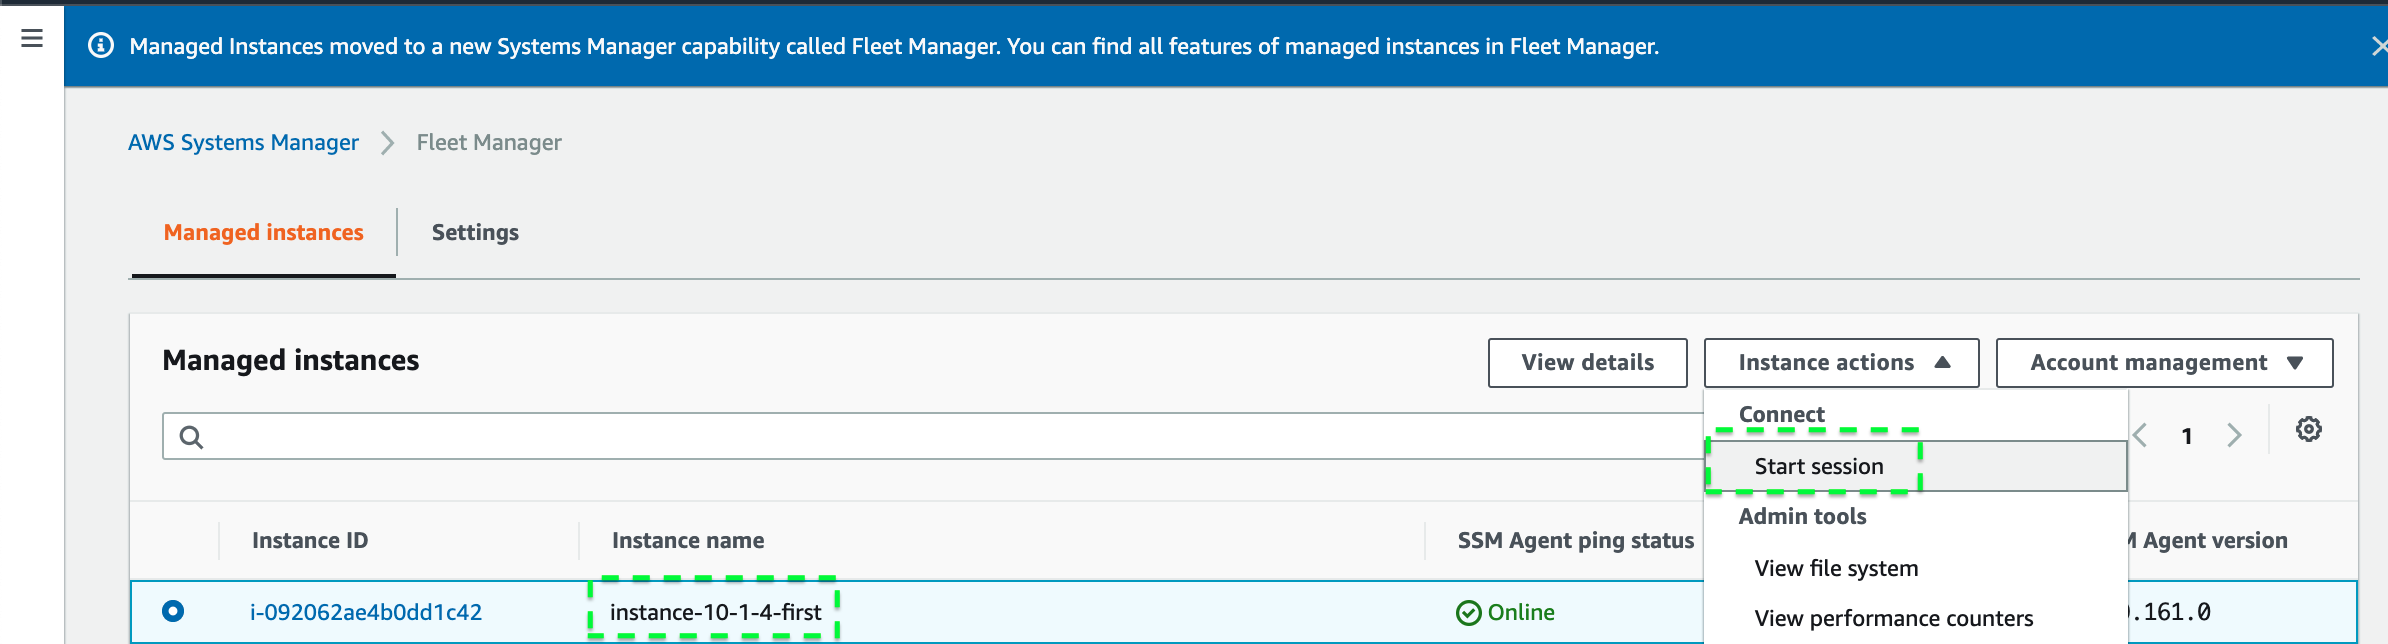The height and width of the screenshot is (644, 2388).
Task: Click the Connect menu section heading
Action: (x=1781, y=414)
